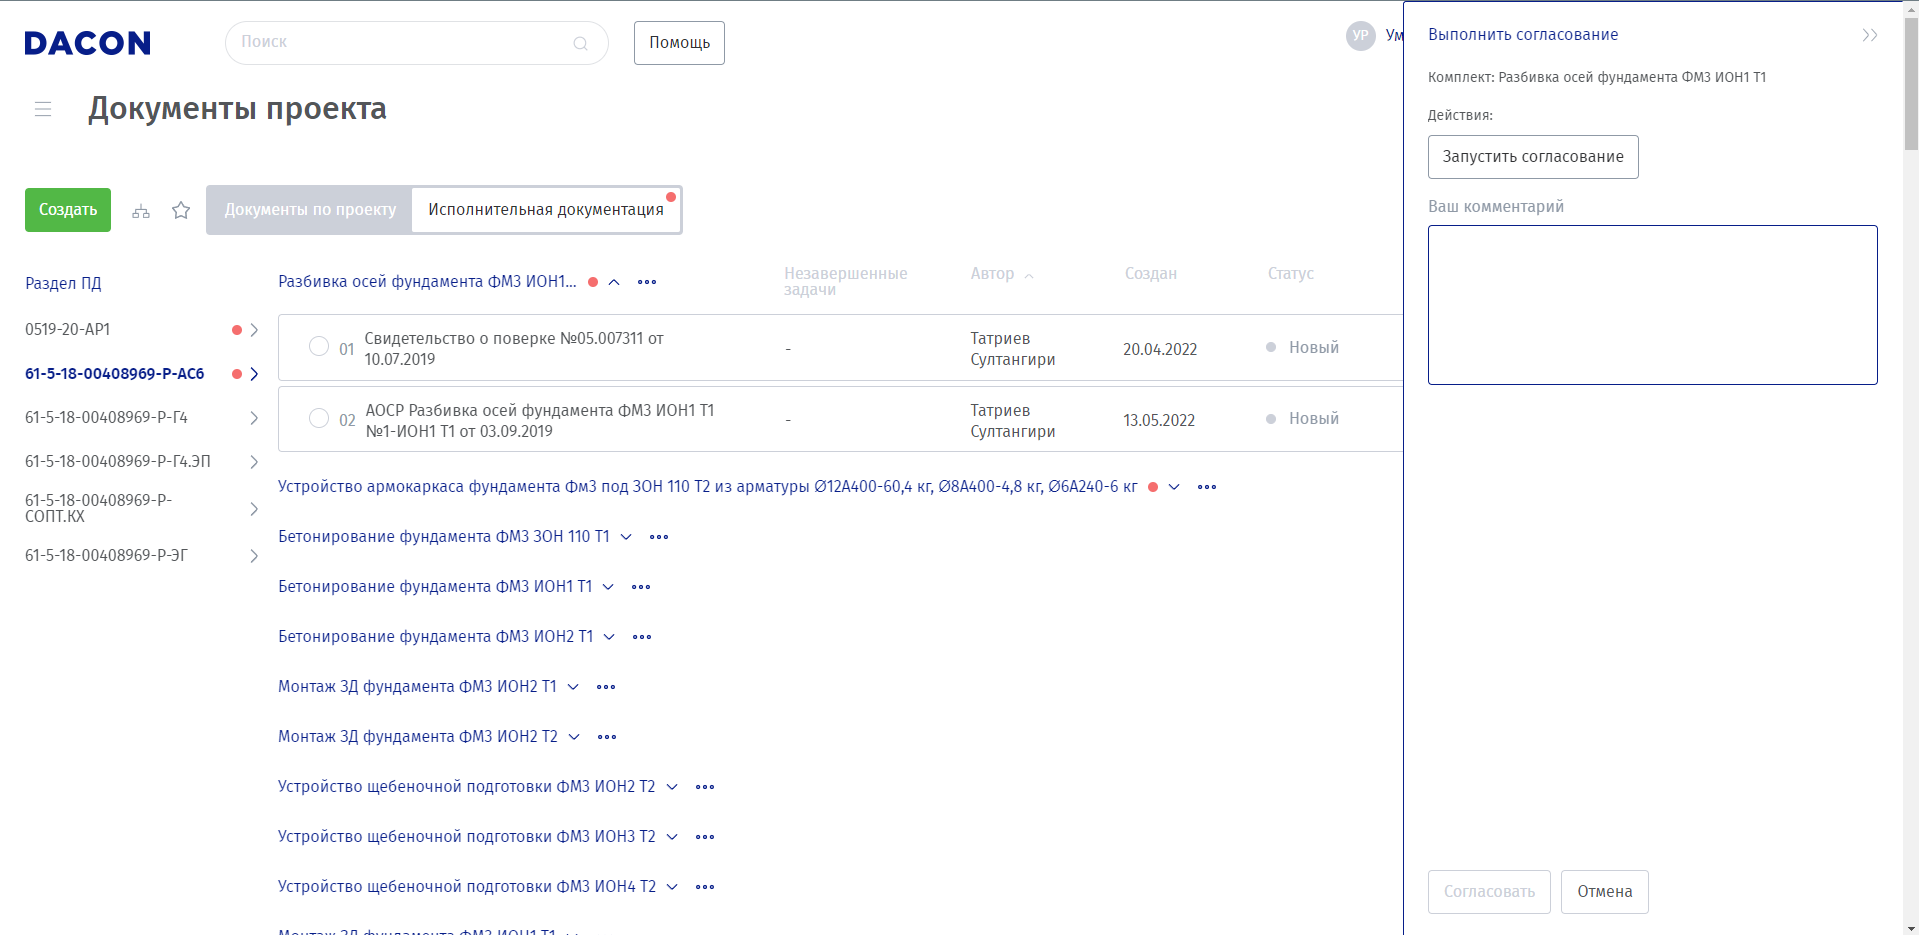Switch to Исполнительная документация tab
Image resolution: width=1919 pixels, height=935 pixels.
tap(546, 210)
